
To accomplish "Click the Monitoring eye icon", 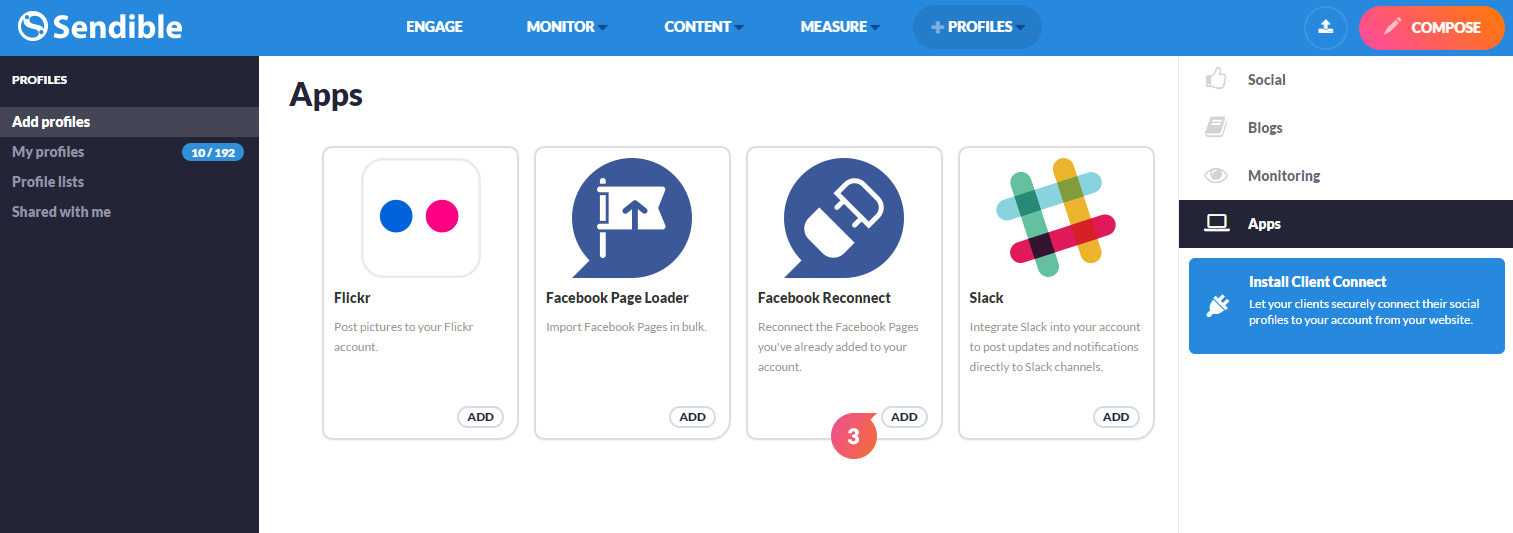I will pyautogui.click(x=1215, y=175).
